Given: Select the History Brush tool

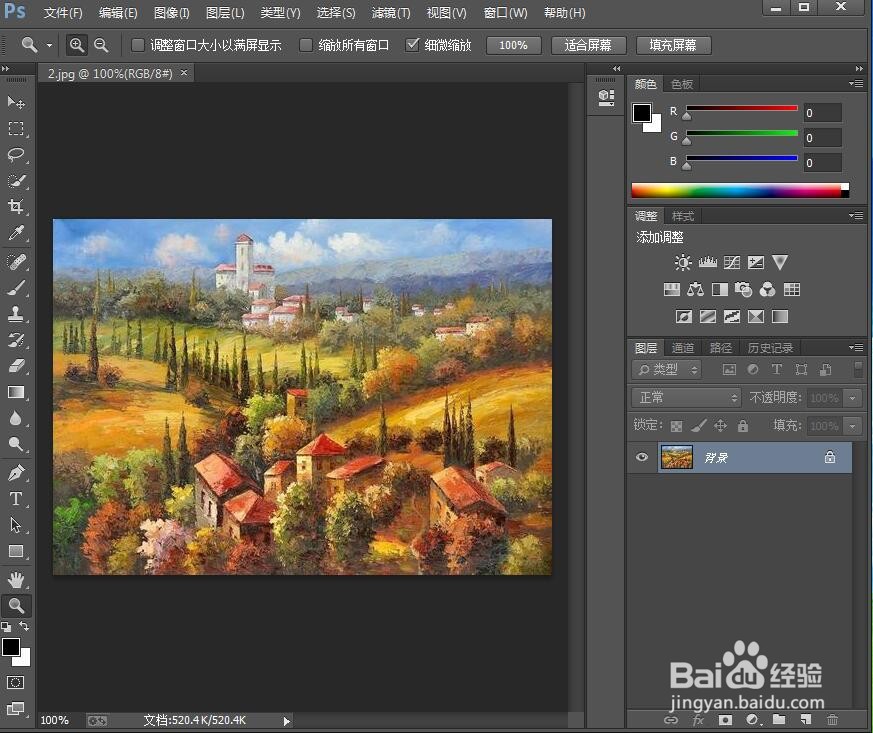Looking at the screenshot, I should (16, 340).
